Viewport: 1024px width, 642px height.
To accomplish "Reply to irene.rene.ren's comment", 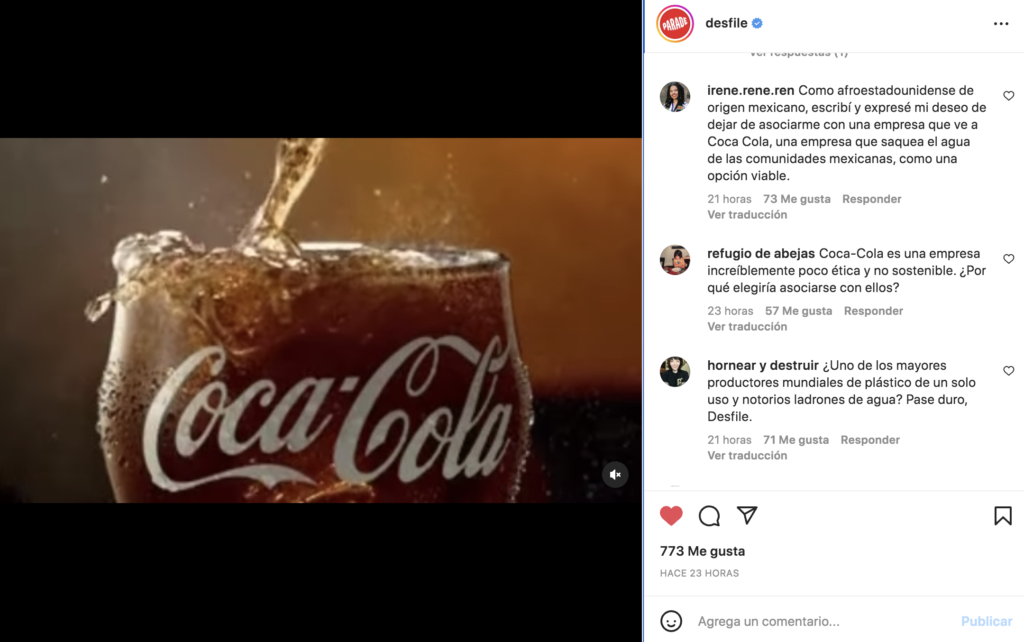I will tap(871, 199).
